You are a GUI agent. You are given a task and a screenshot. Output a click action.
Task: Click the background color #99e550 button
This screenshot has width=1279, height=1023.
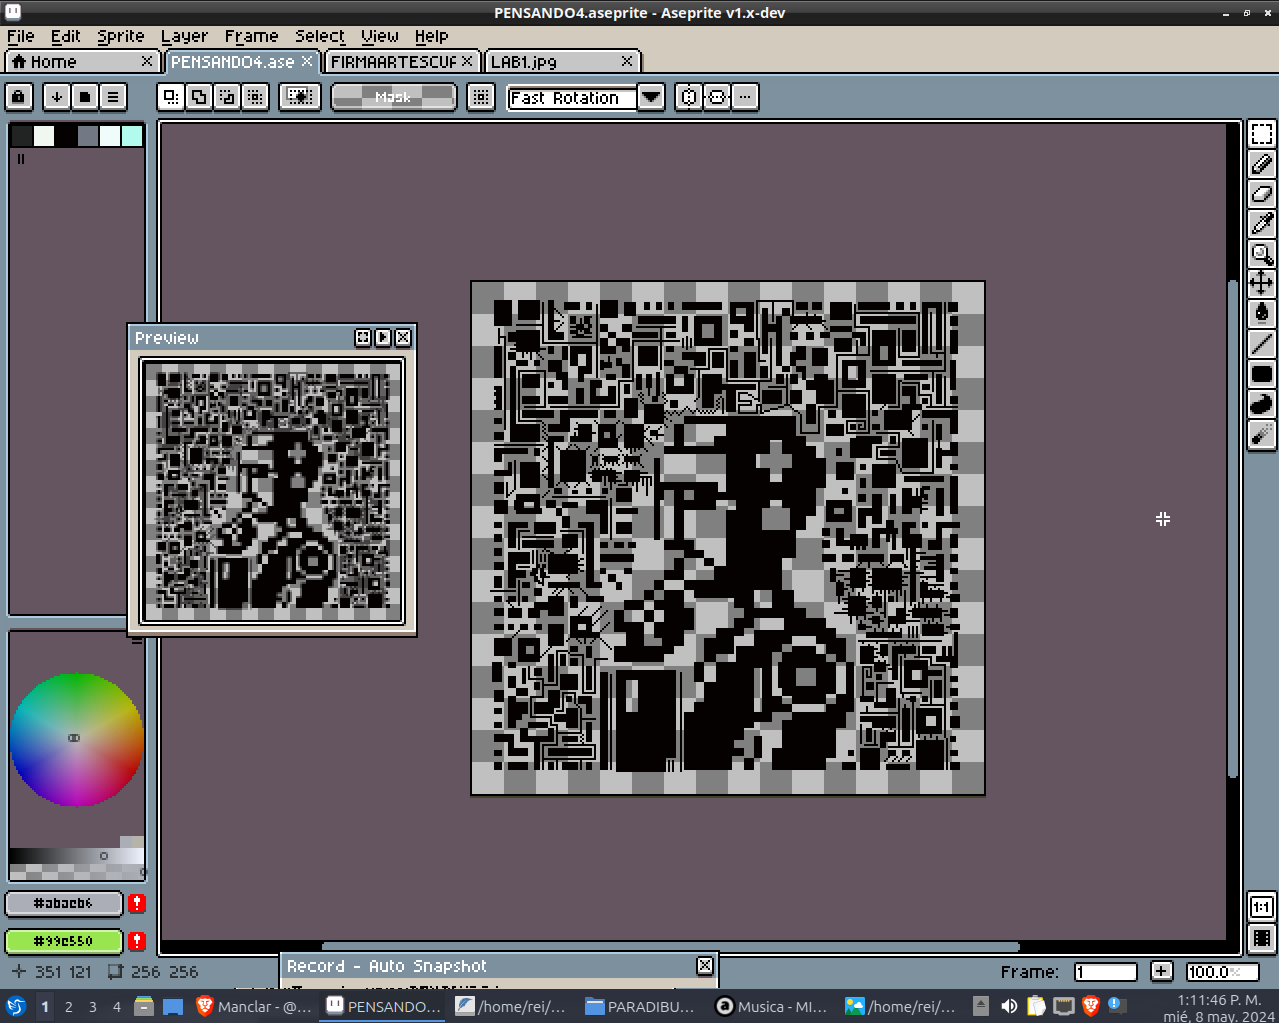pyautogui.click(x=64, y=941)
